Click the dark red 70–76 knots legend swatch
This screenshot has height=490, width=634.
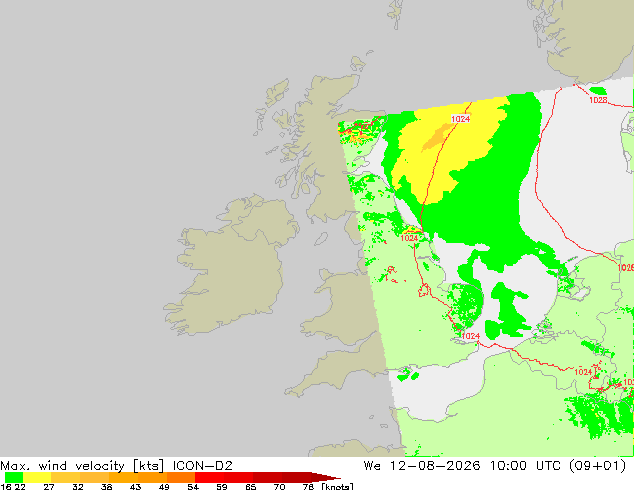point(296,477)
